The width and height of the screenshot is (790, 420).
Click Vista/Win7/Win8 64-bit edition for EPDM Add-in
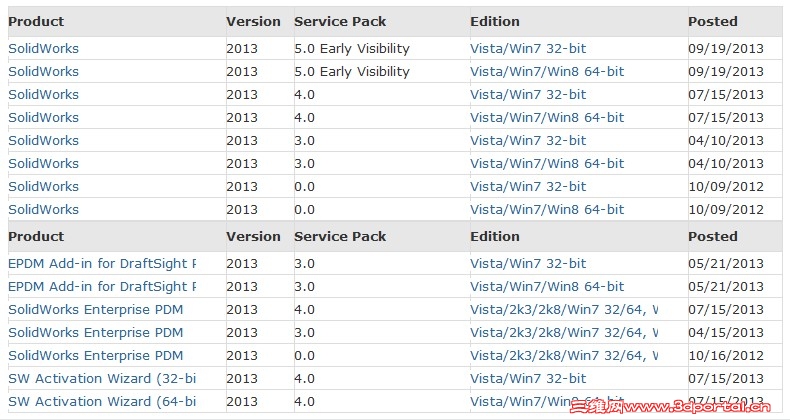pos(546,287)
